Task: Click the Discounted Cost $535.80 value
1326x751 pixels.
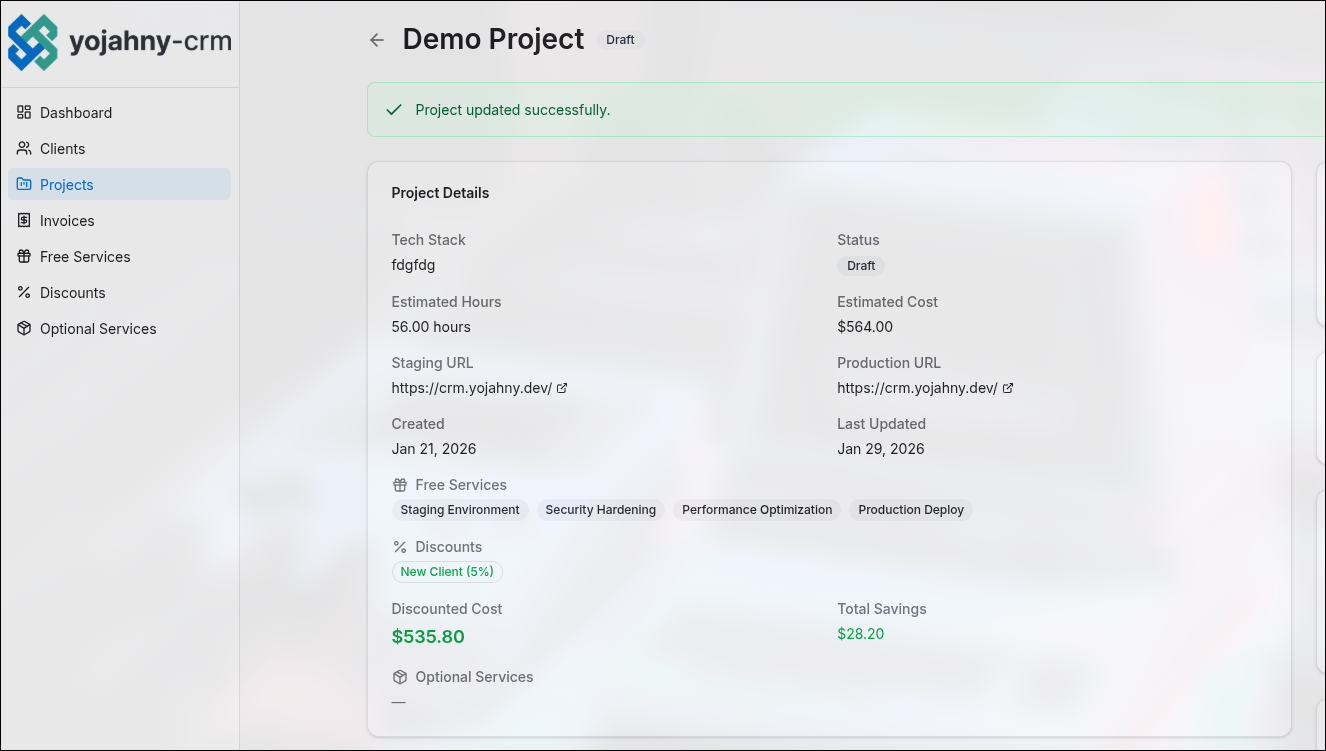Action: click(428, 637)
